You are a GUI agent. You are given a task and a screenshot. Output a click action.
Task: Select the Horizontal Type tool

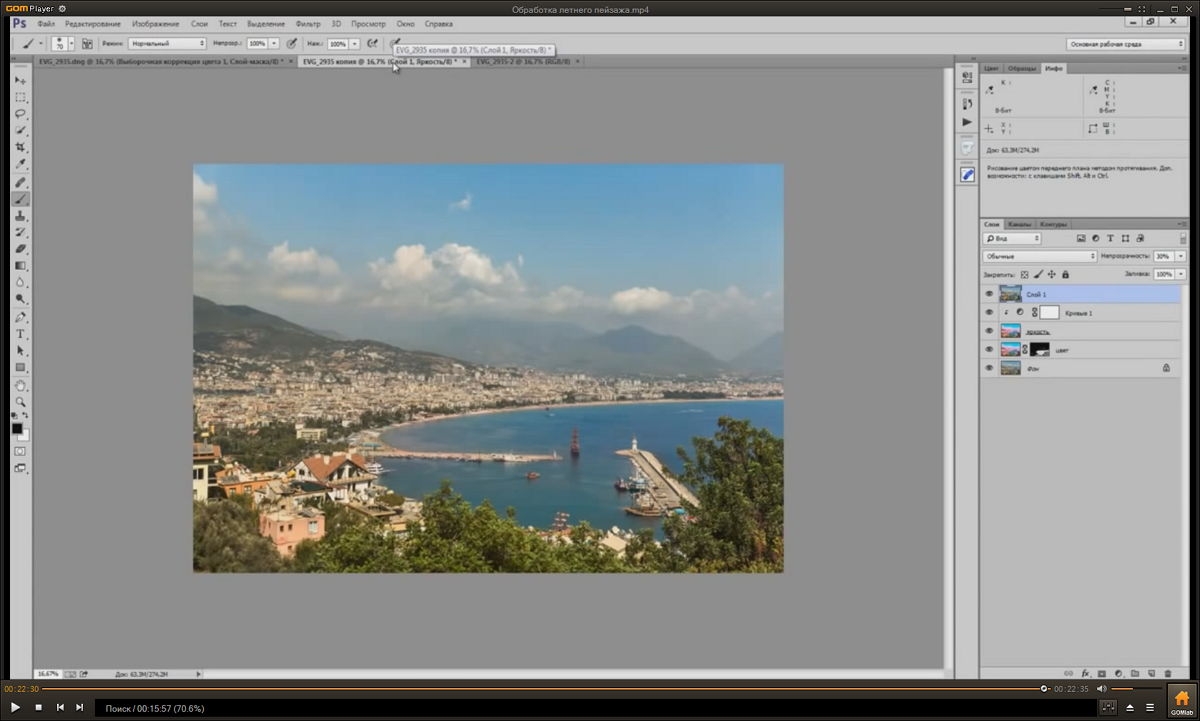pyautogui.click(x=21, y=334)
